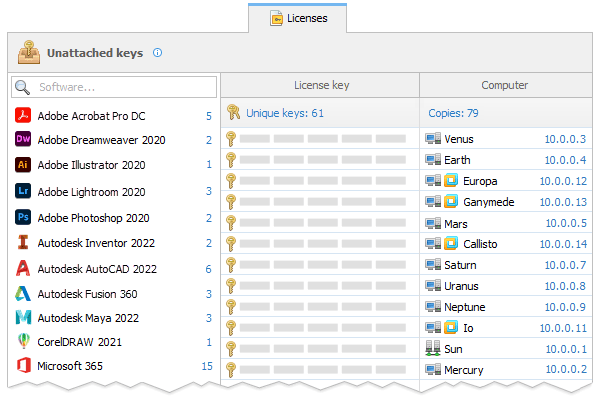Sort by Computer column header
The height and width of the screenshot is (400, 600).
click(506, 85)
